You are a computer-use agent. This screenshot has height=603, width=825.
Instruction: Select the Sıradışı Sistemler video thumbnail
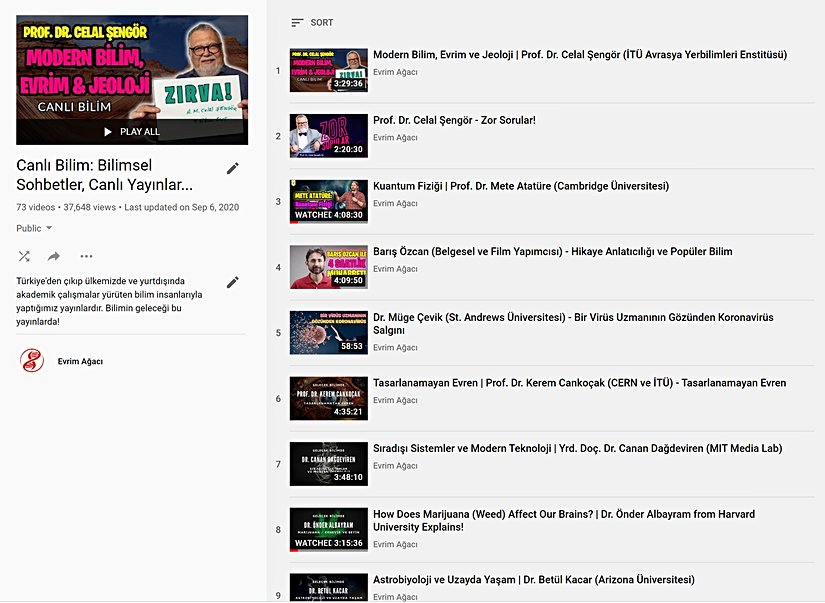click(x=328, y=464)
